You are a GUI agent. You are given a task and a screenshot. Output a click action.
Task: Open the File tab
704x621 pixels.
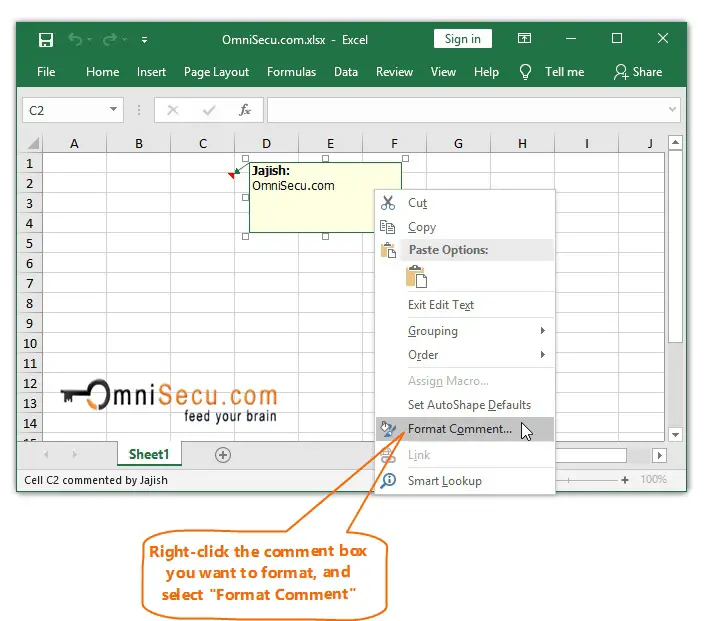(46, 72)
